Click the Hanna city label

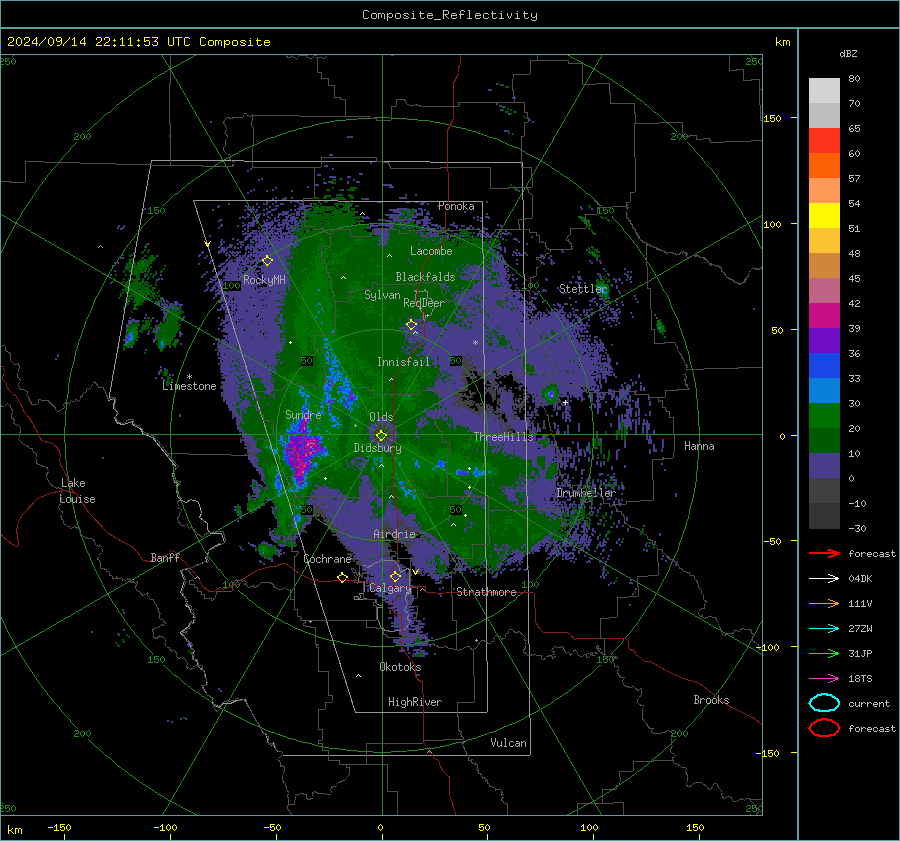pos(699,446)
